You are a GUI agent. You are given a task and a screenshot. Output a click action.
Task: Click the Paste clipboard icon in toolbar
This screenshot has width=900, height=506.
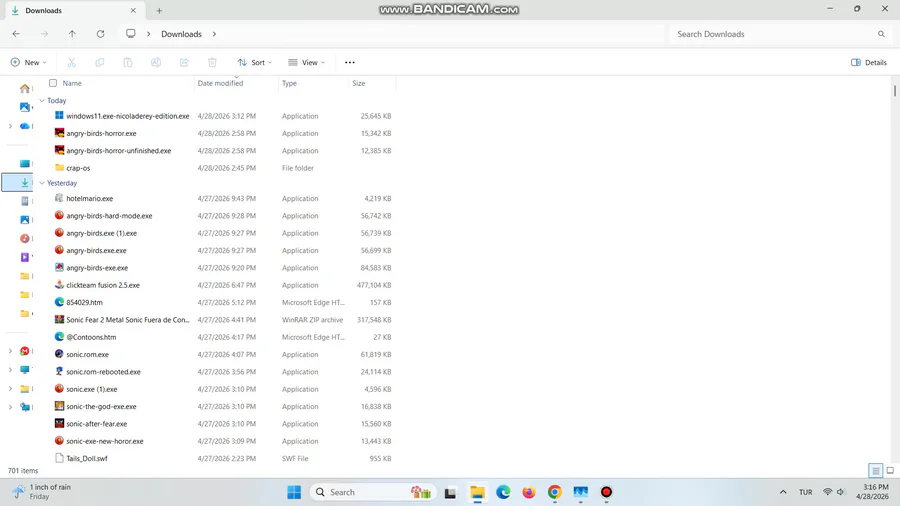click(x=128, y=63)
